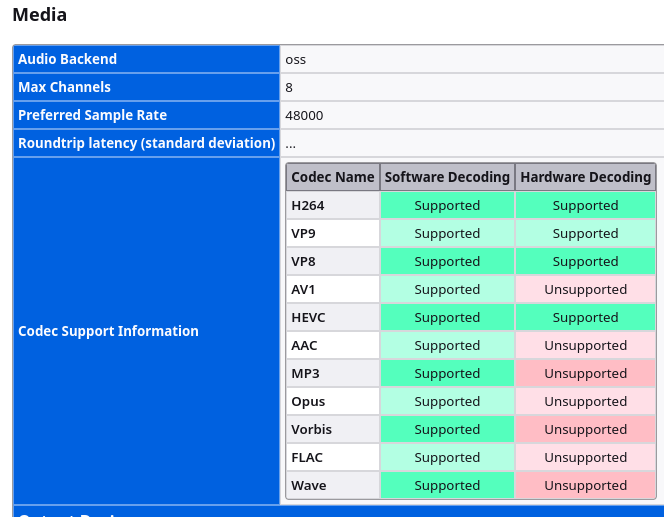Click Wave hardware decoding Unsupported cell
Screen dimensions: 664x517
pos(585,485)
